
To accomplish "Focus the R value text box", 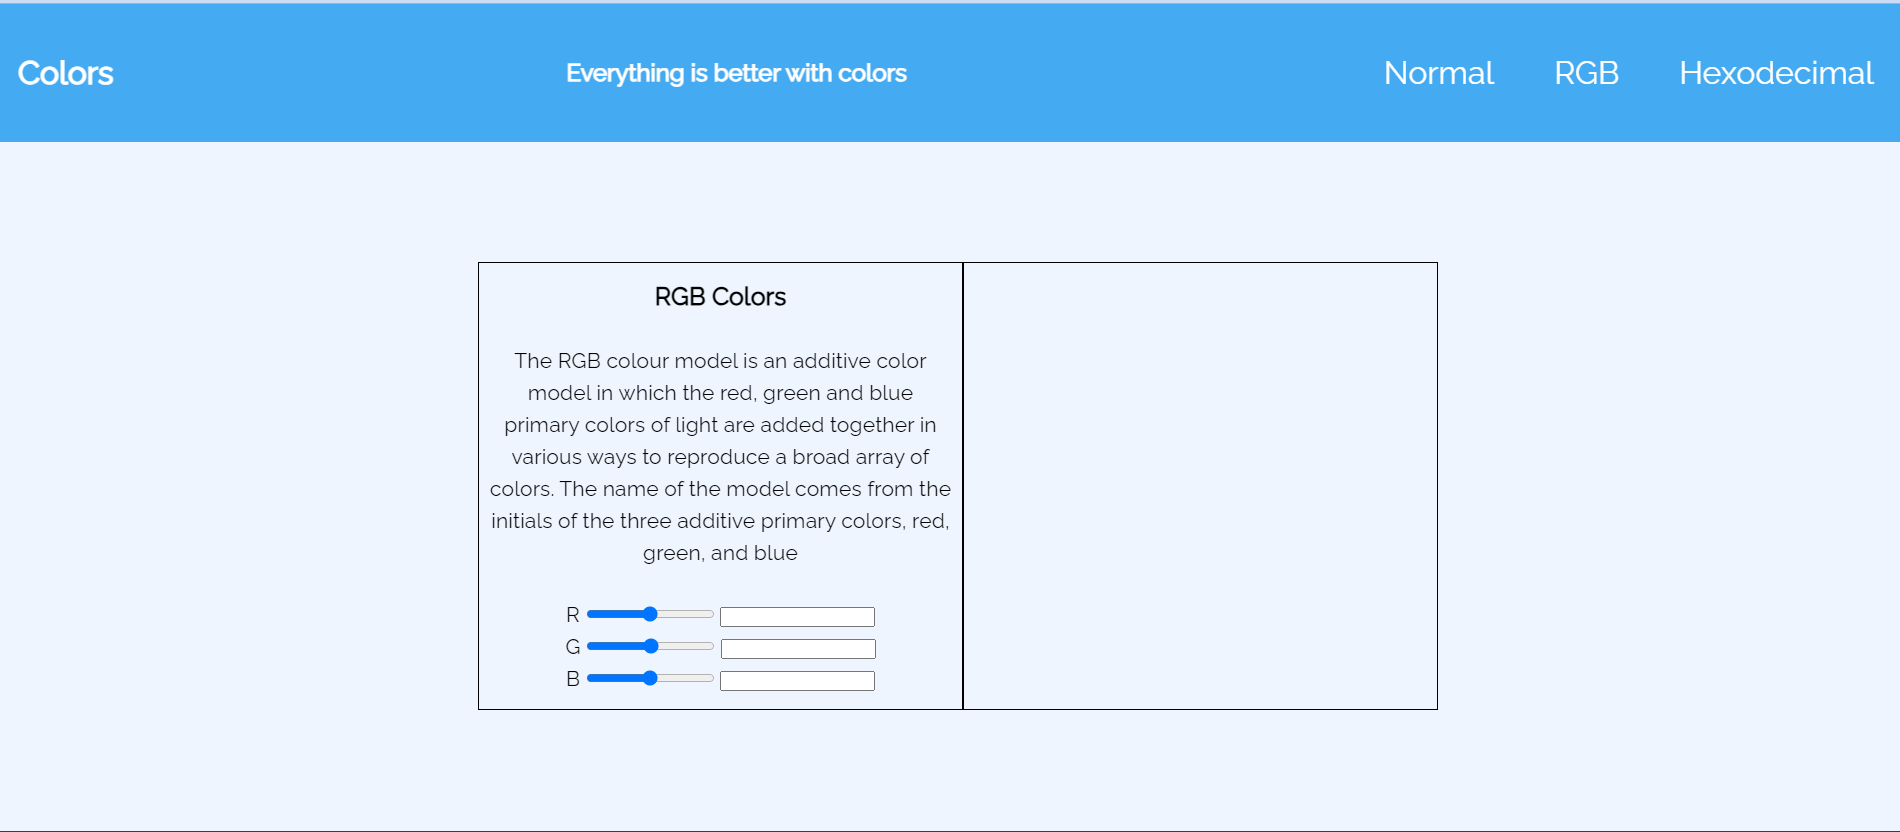I will click(x=797, y=617).
